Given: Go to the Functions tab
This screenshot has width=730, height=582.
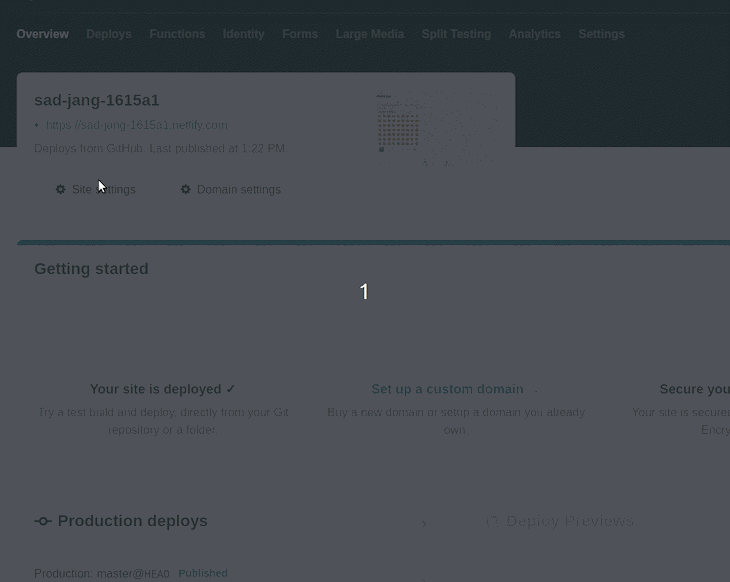Looking at the screenshot, I should coord(177,34).
